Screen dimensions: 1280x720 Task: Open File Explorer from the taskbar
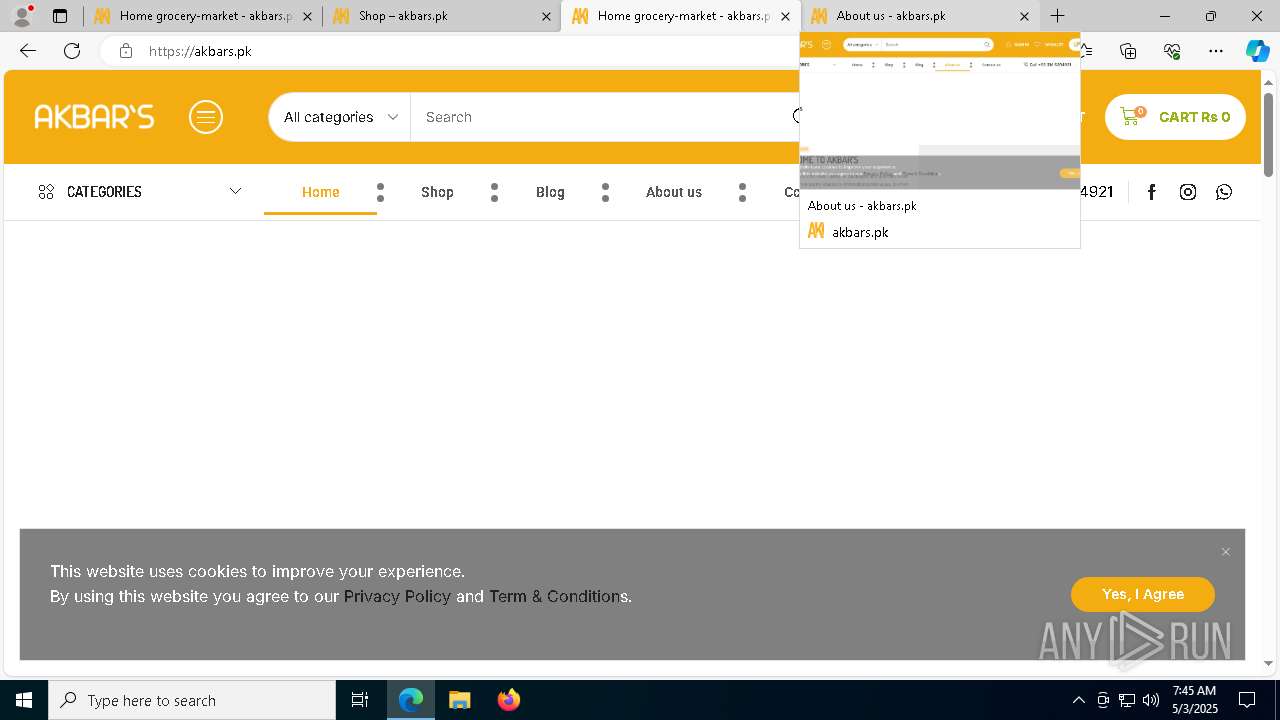tap(459, 700)
